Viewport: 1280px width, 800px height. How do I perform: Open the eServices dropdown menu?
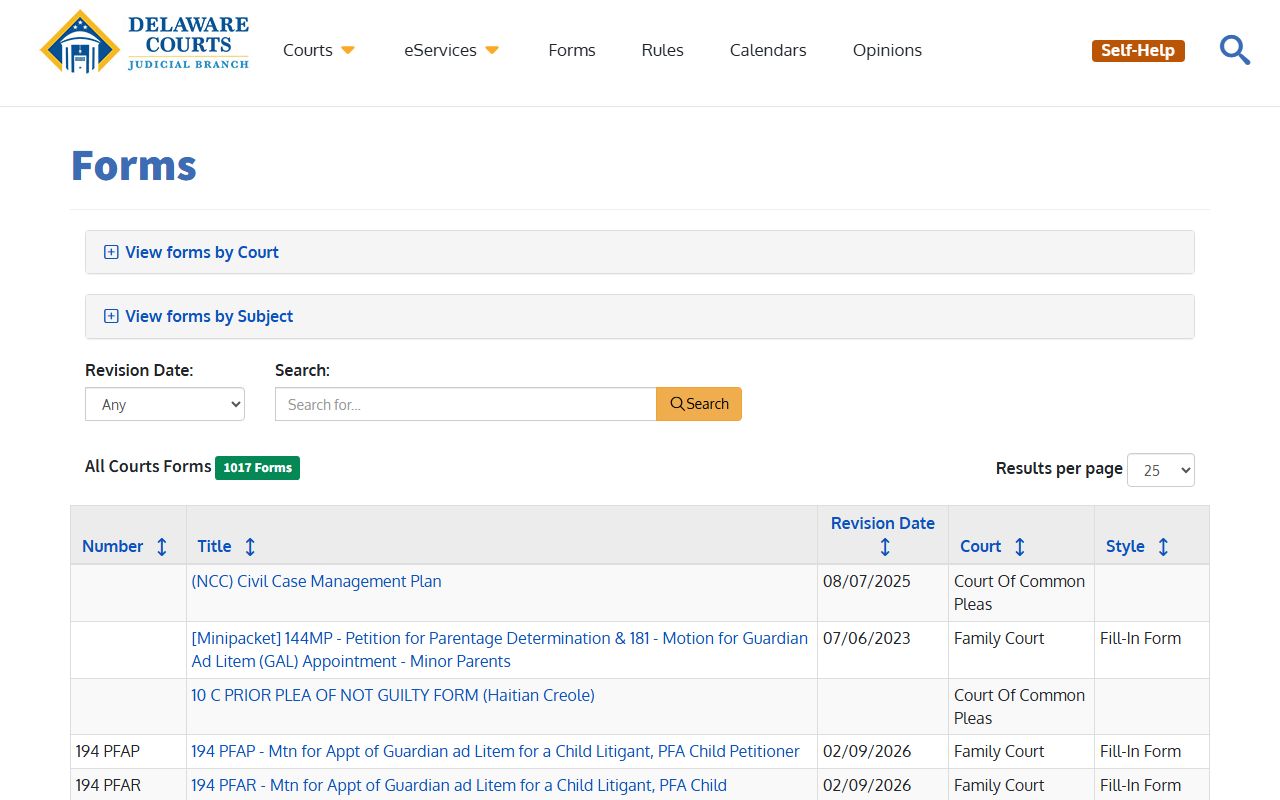(451, 50)
